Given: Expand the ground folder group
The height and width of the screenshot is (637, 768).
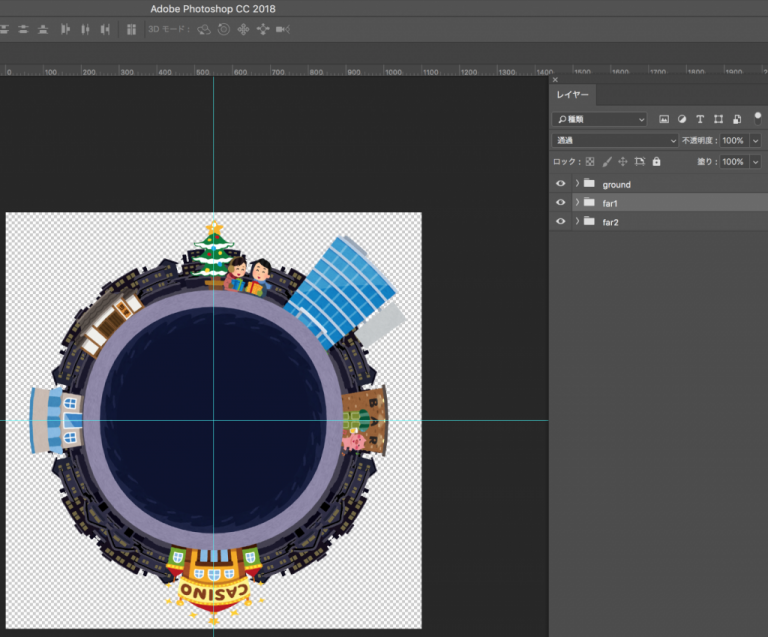Looking at the screenshot, I should [576, 184].
